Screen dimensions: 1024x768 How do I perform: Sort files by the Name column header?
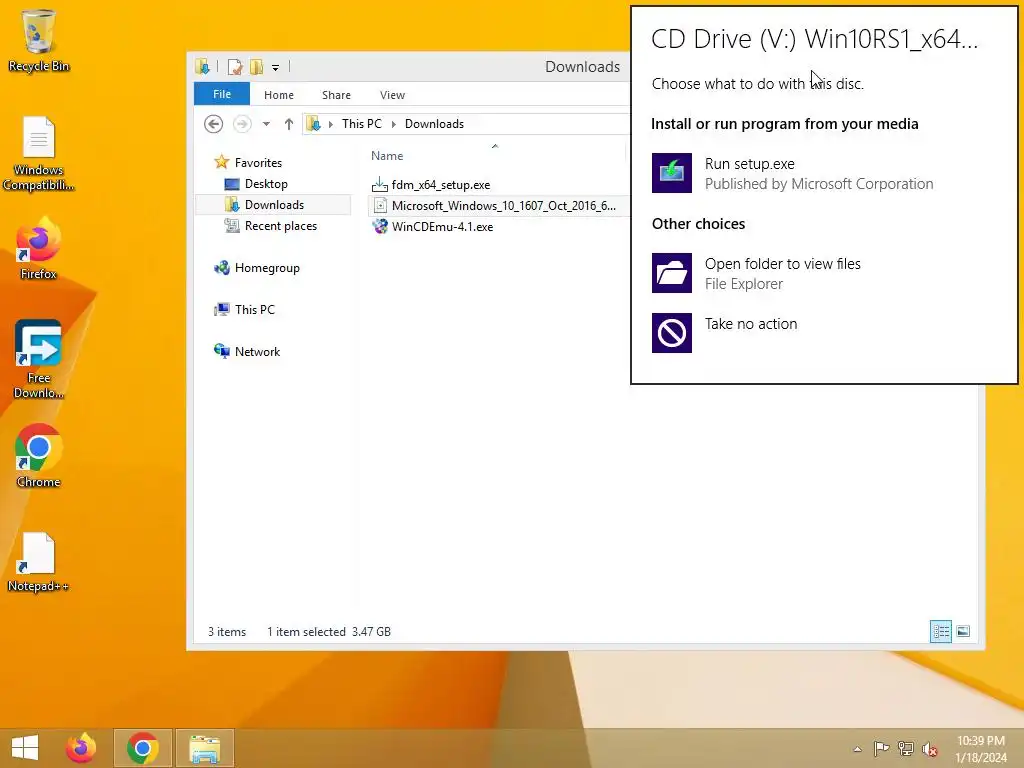point(387,155)
